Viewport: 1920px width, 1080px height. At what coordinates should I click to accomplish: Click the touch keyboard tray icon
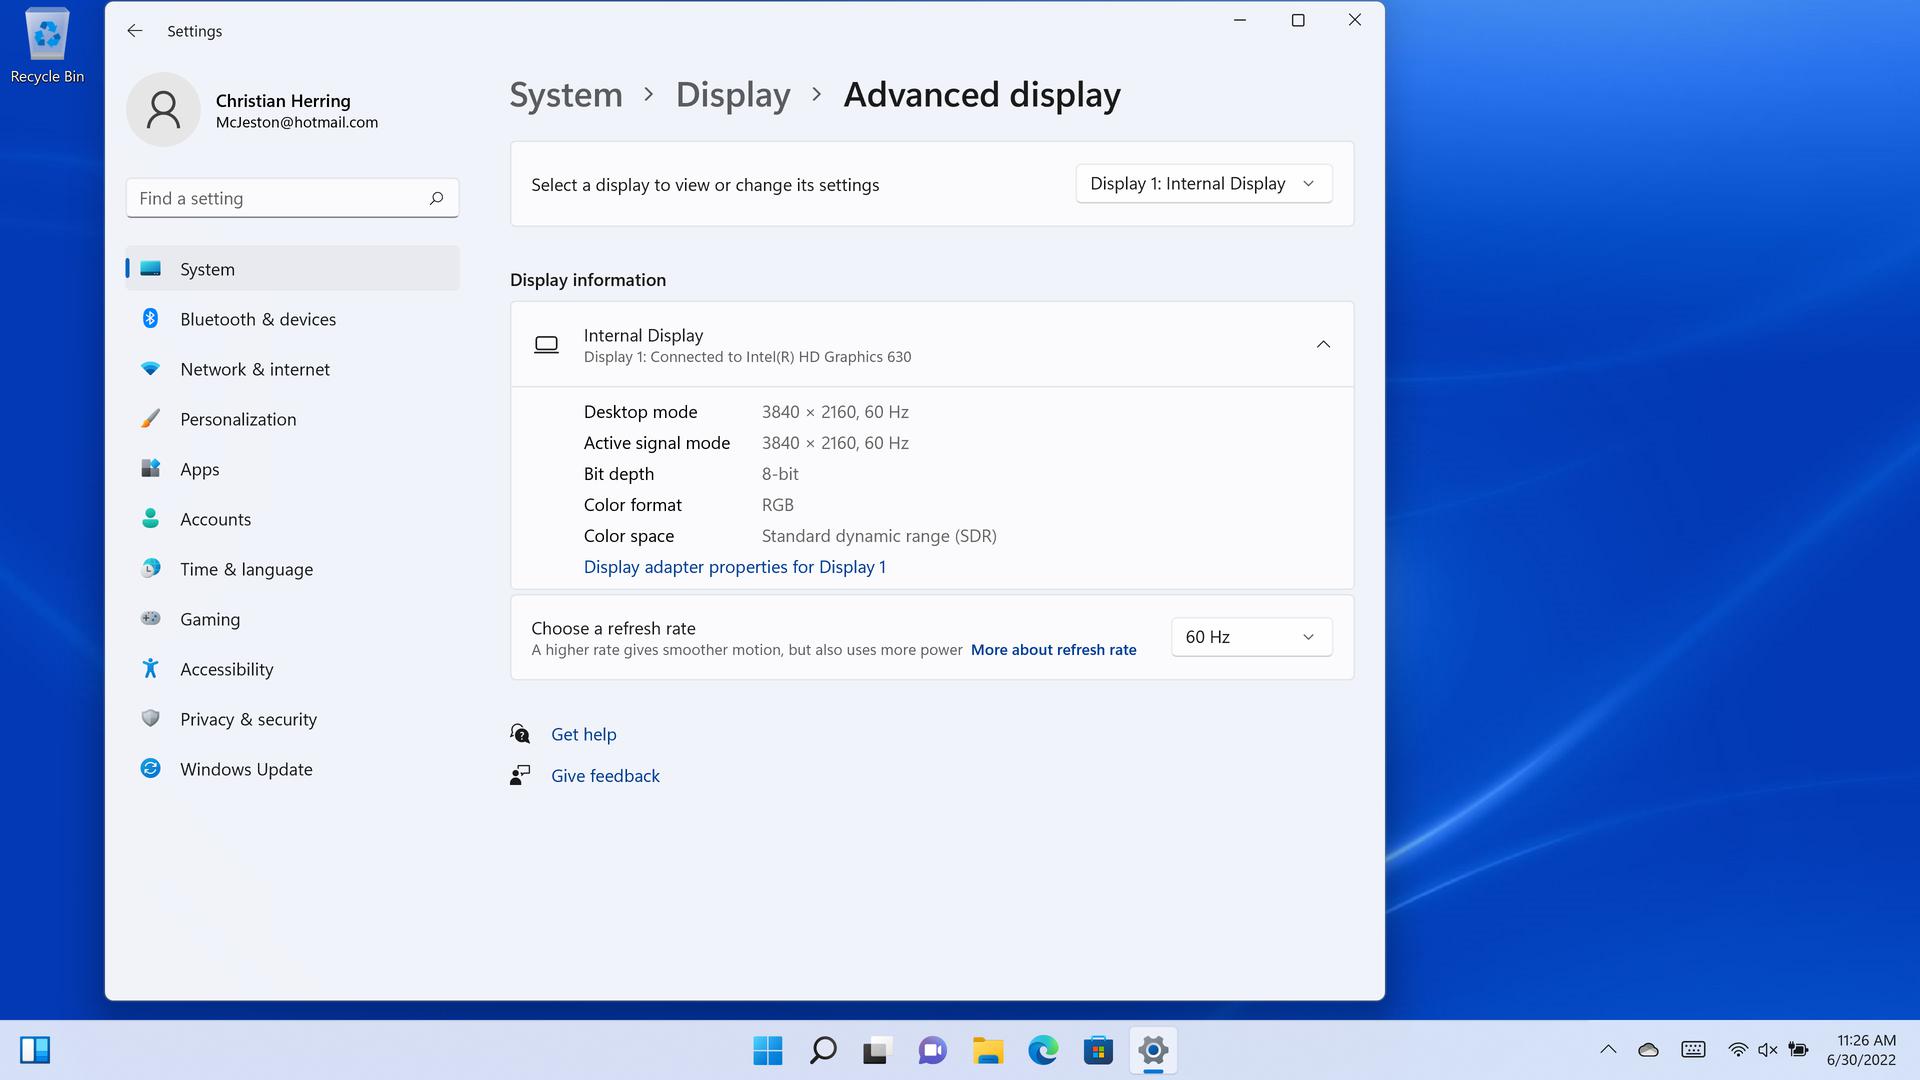[x=1693, y=1049]
